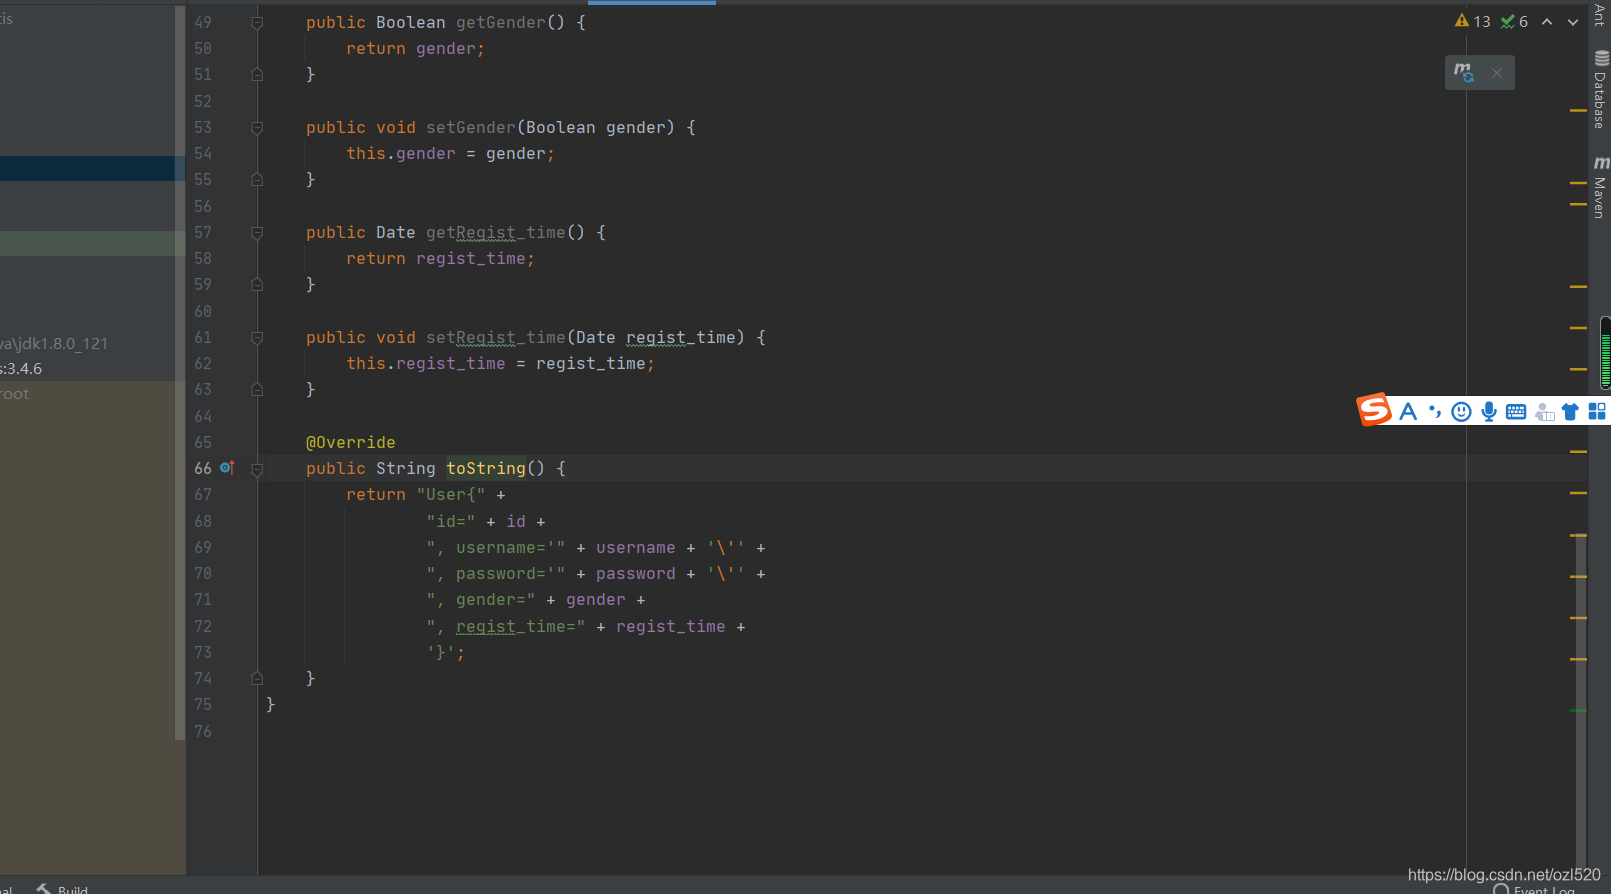
Task: Click the @Override annotation
Action: 350,442
